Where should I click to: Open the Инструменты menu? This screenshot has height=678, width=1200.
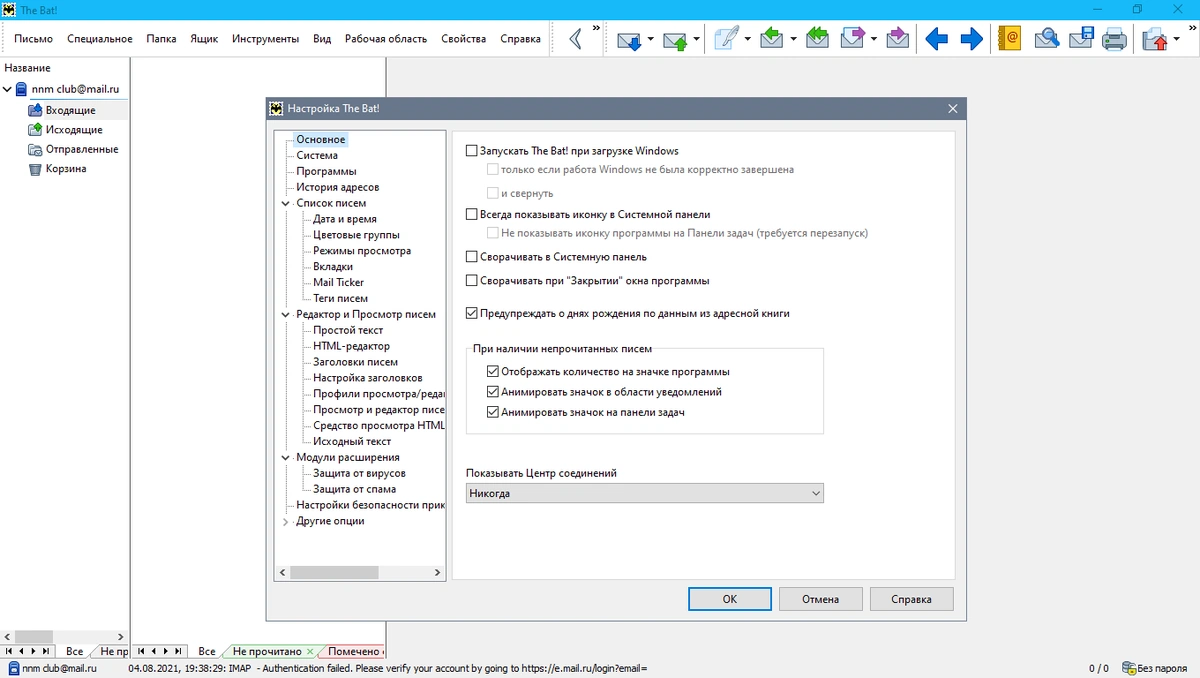click(x=265, y=39)
